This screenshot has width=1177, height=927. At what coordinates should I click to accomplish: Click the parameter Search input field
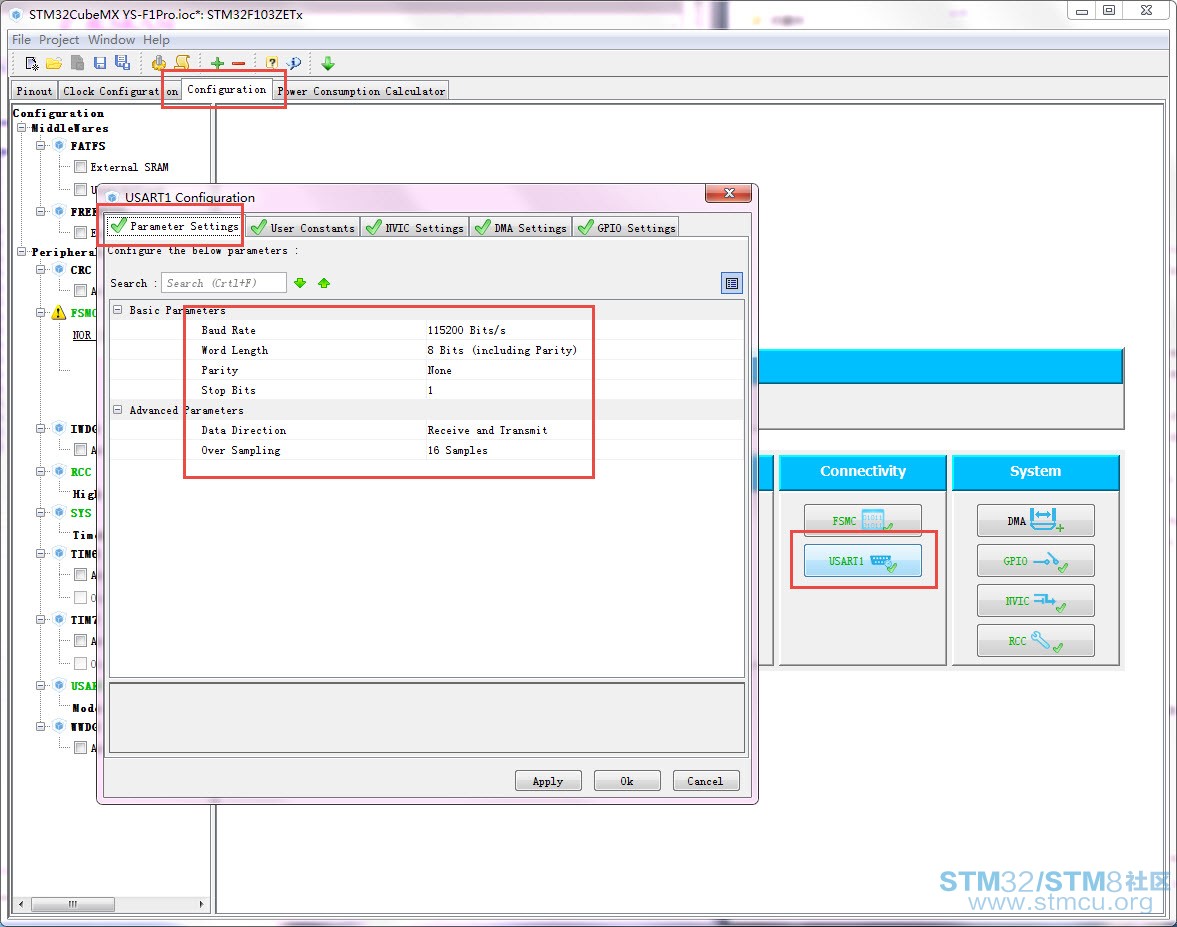(224, 283)
